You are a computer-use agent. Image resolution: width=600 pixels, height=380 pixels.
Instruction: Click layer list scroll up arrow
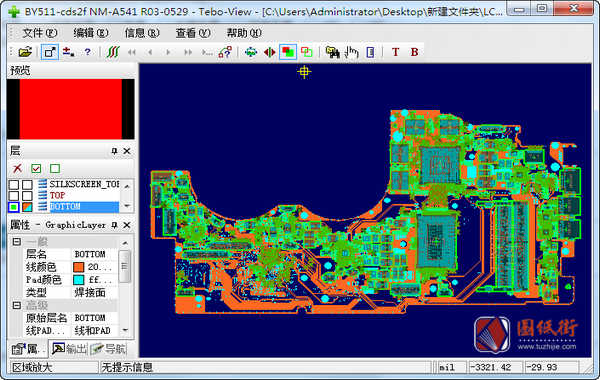click(127, 186)
